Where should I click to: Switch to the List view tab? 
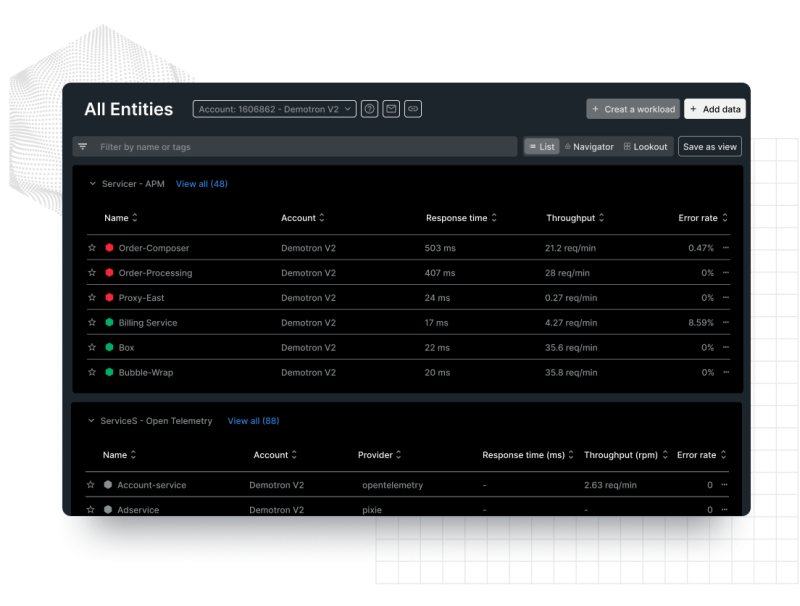540,146
